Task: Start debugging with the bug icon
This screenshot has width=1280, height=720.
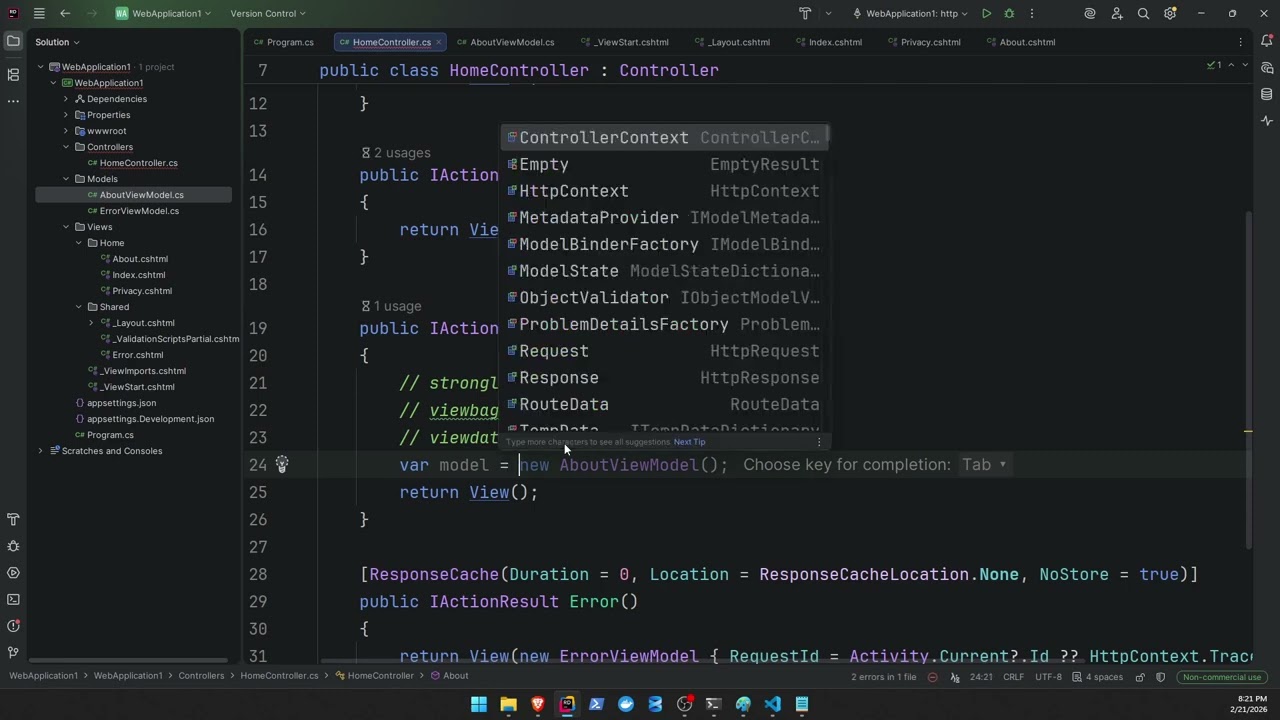Action: point(1009,13)
